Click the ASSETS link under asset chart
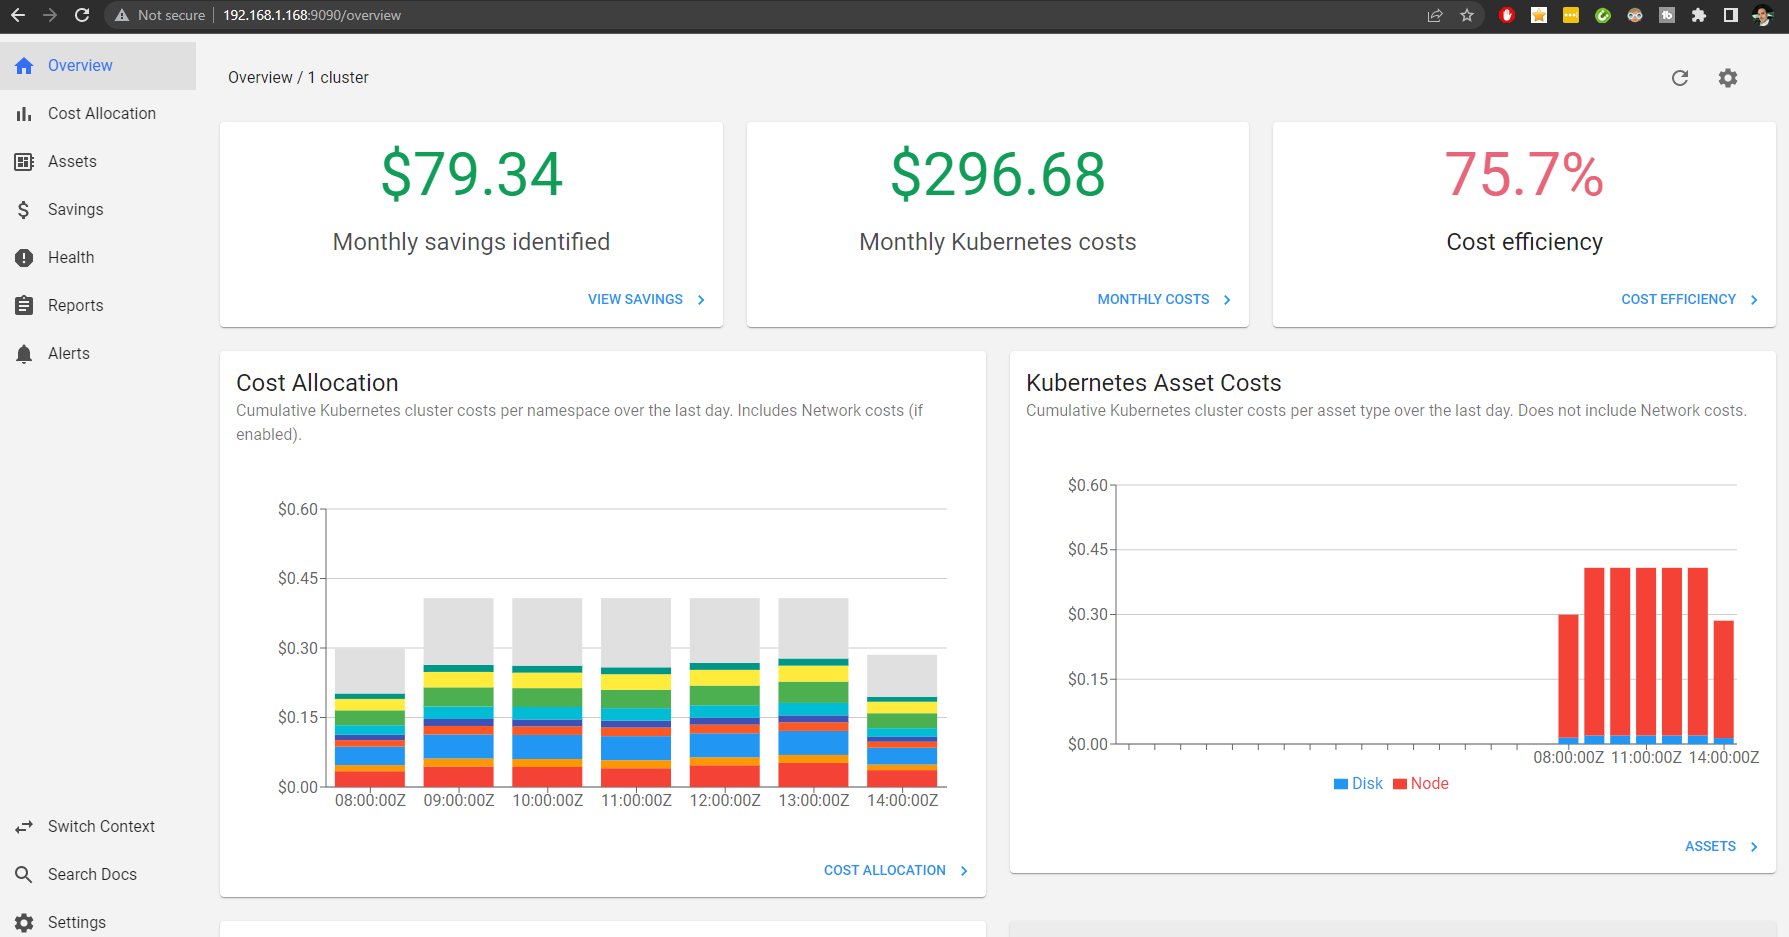The width and height of the screenshot is (1789, 937). [1710, 846]
